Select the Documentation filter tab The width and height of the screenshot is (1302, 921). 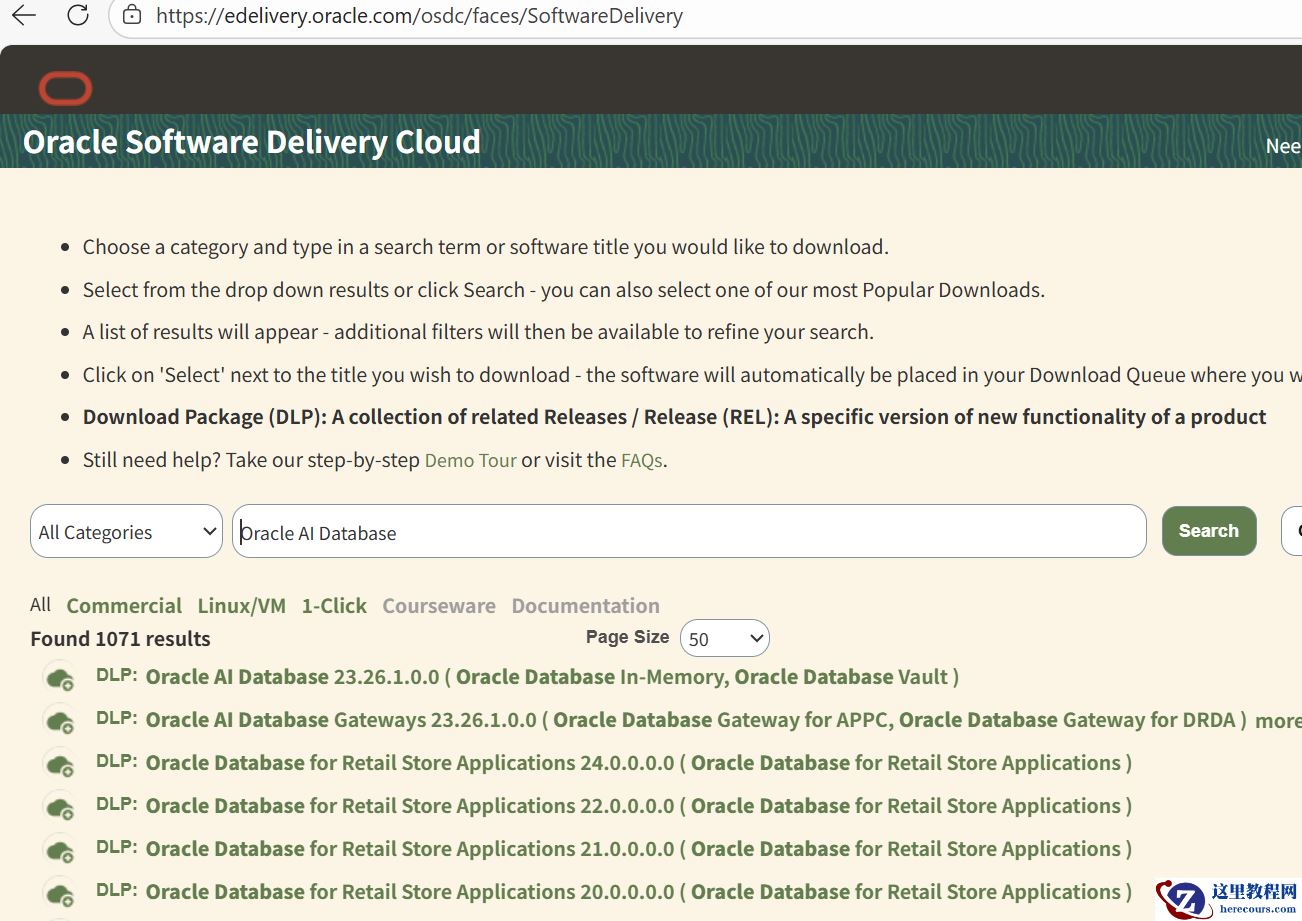click(585, 606)
